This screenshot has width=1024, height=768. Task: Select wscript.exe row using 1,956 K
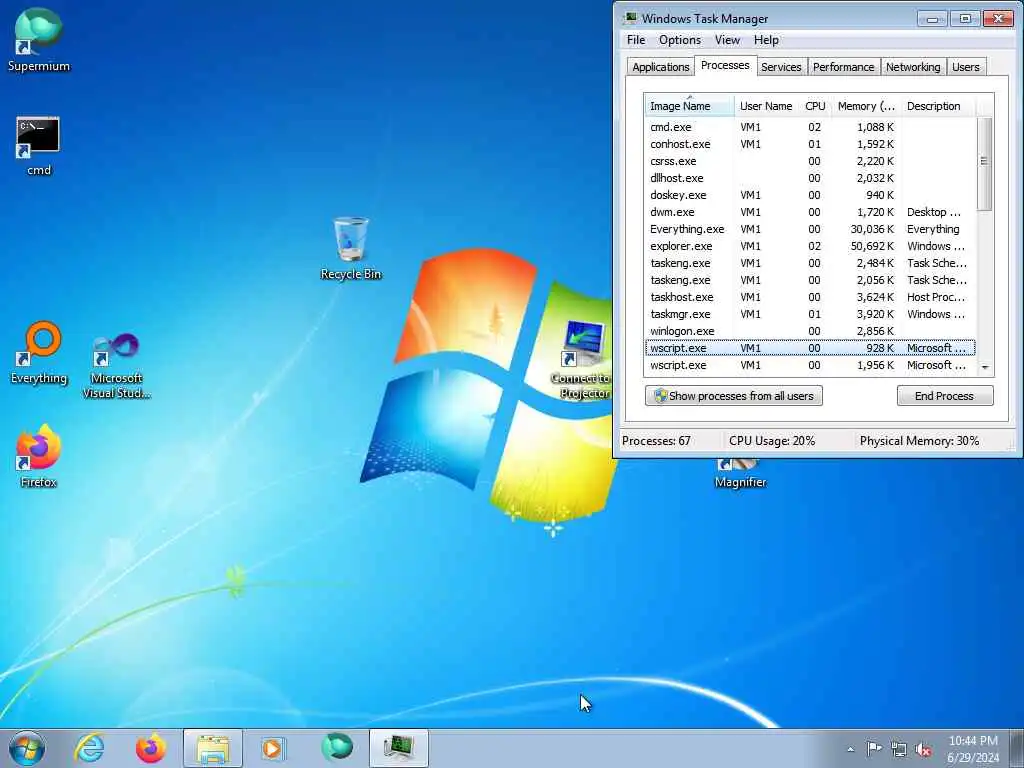(810, 365)
